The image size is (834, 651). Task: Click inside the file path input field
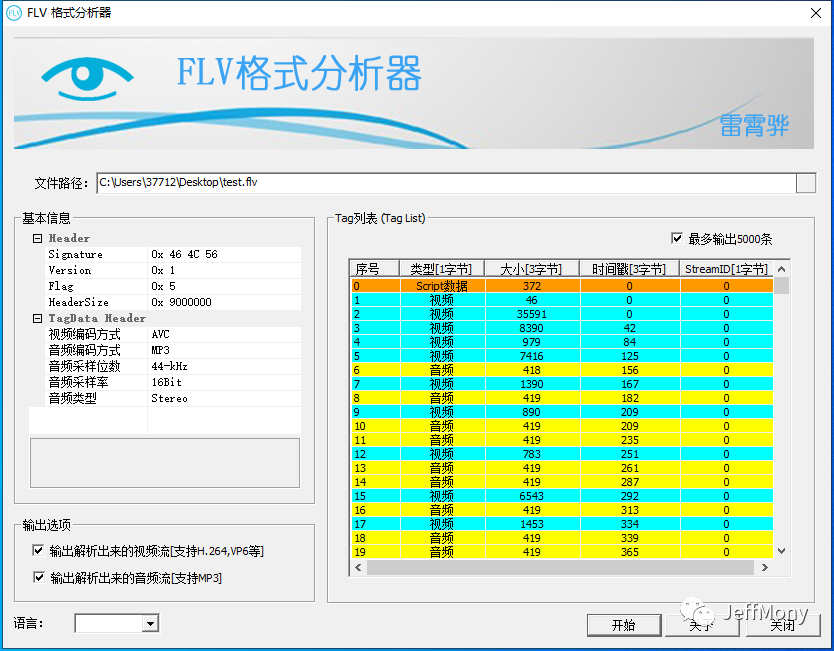[440, 183]
